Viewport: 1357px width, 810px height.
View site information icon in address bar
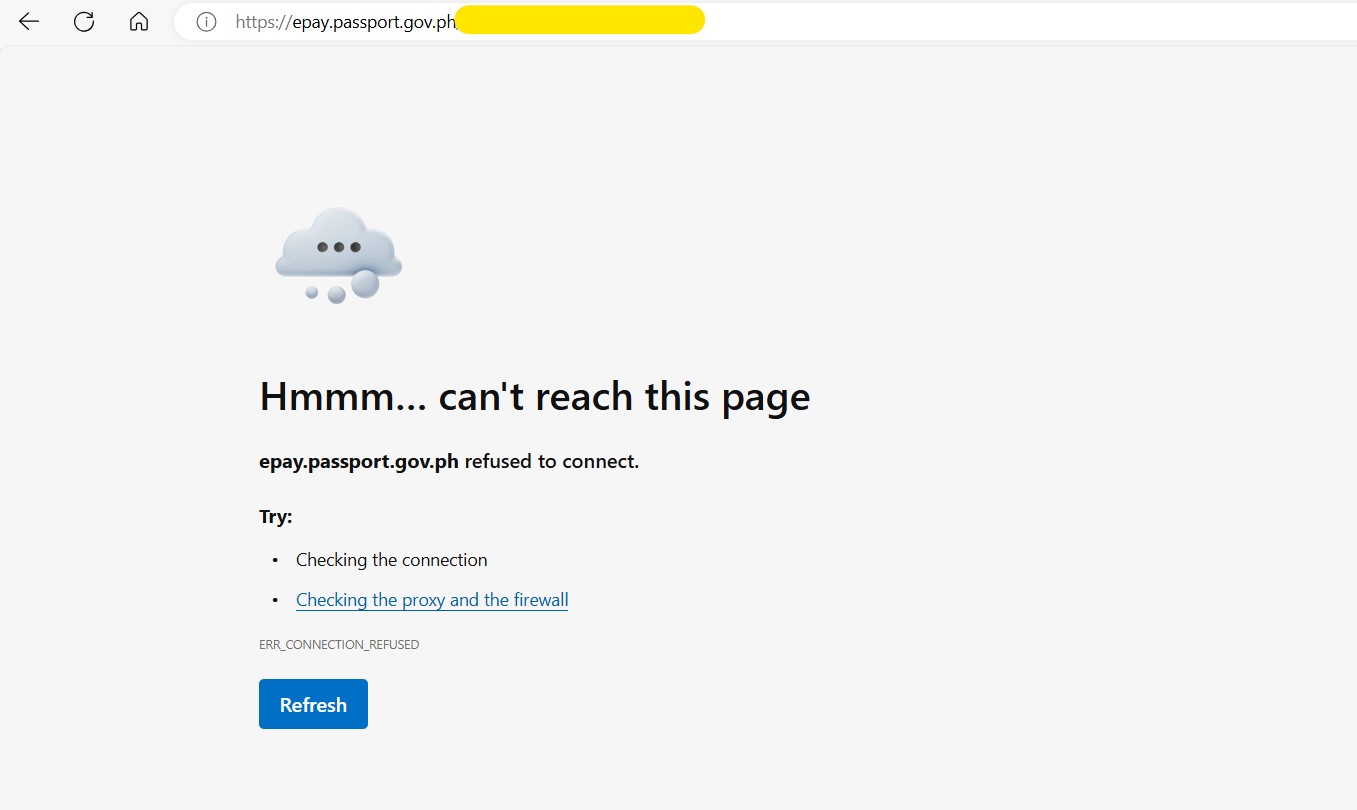[206, 22]
